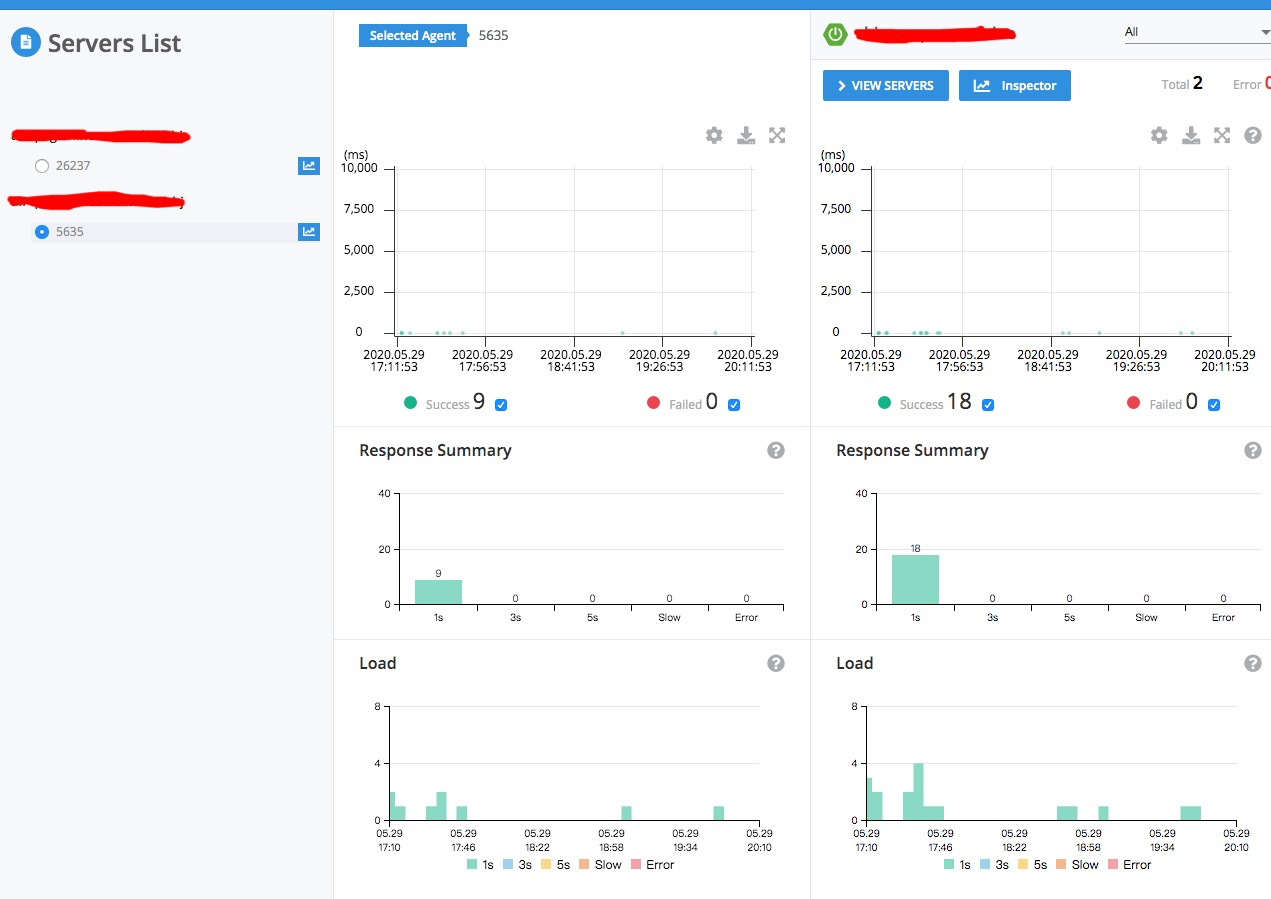
Task: Uncheck Failed checkbox on left chart
Action: pyautogui.click(x=734, y=404)
